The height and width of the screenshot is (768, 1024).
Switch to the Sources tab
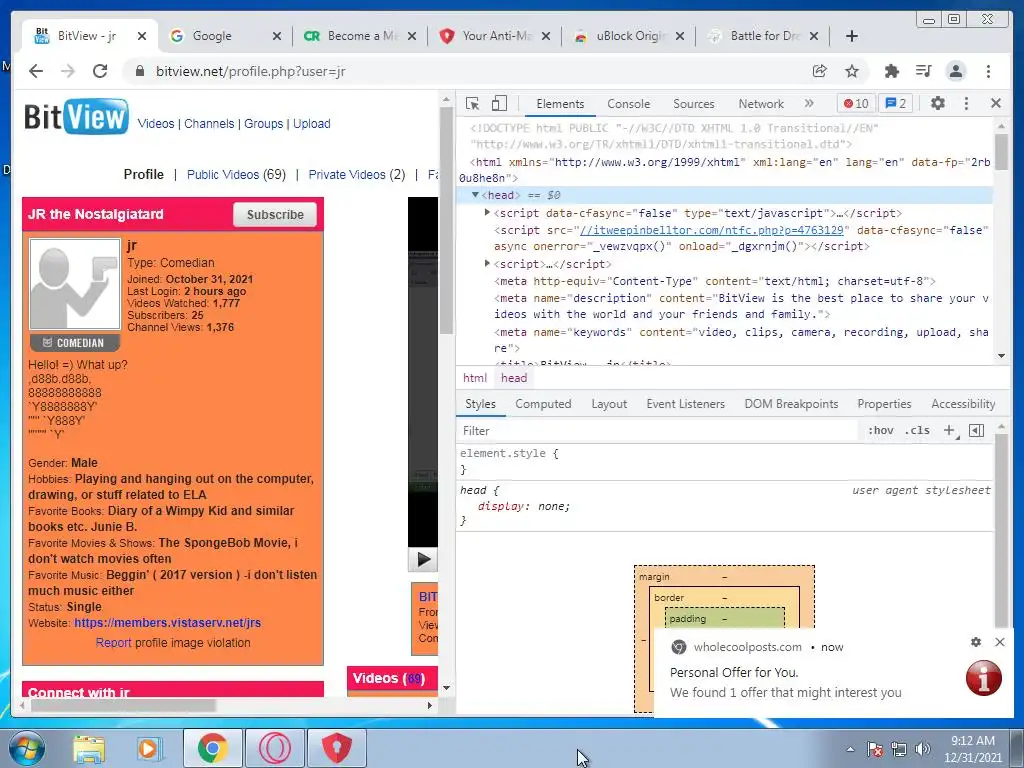pos(694,104)
